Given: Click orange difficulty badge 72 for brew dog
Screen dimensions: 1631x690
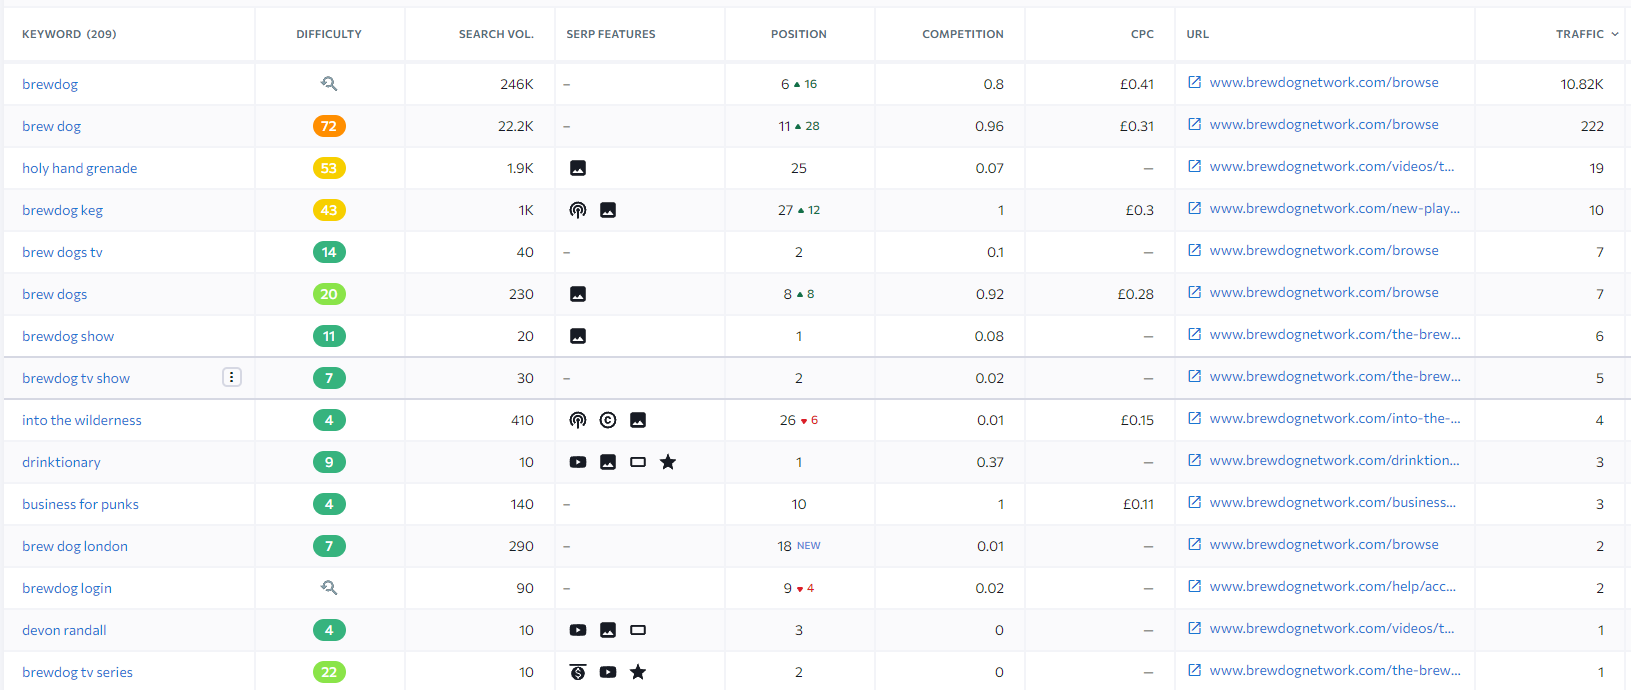Looking at the screenshot, I should tap(329, 126).
